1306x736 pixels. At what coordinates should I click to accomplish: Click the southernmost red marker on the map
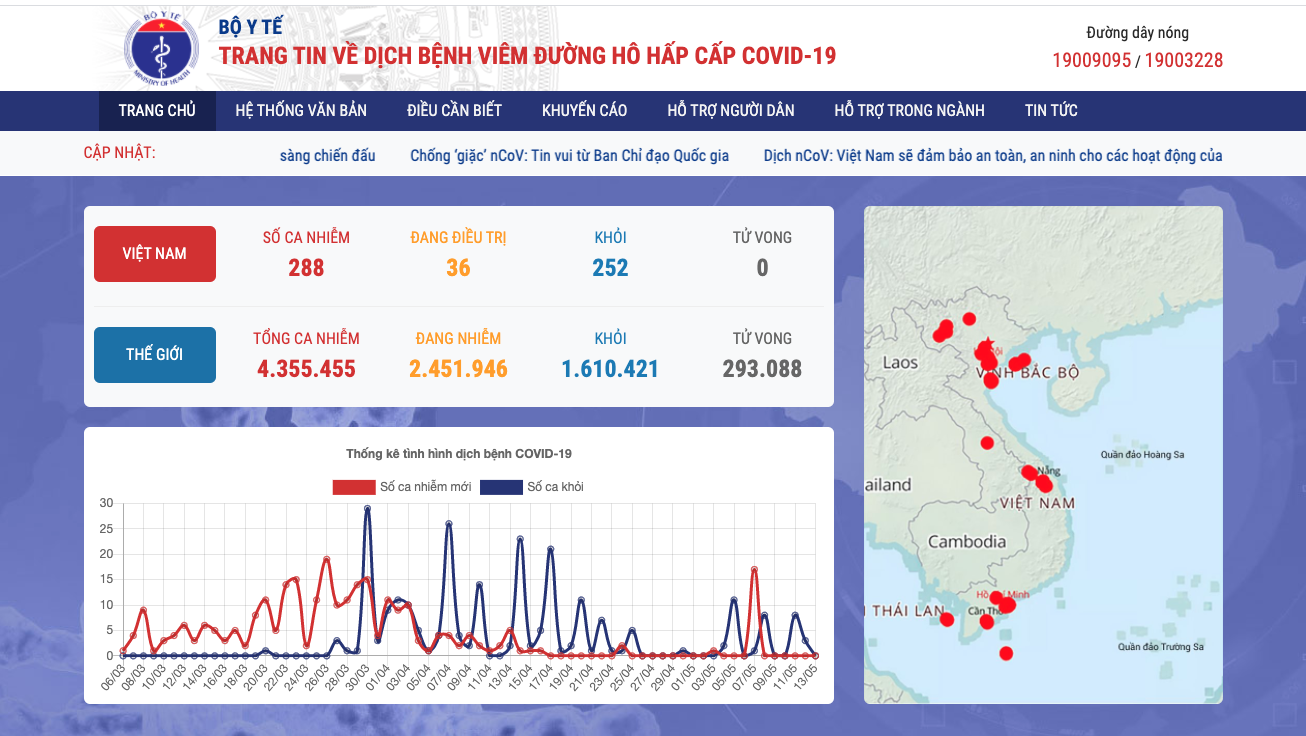coord(1006,653)
